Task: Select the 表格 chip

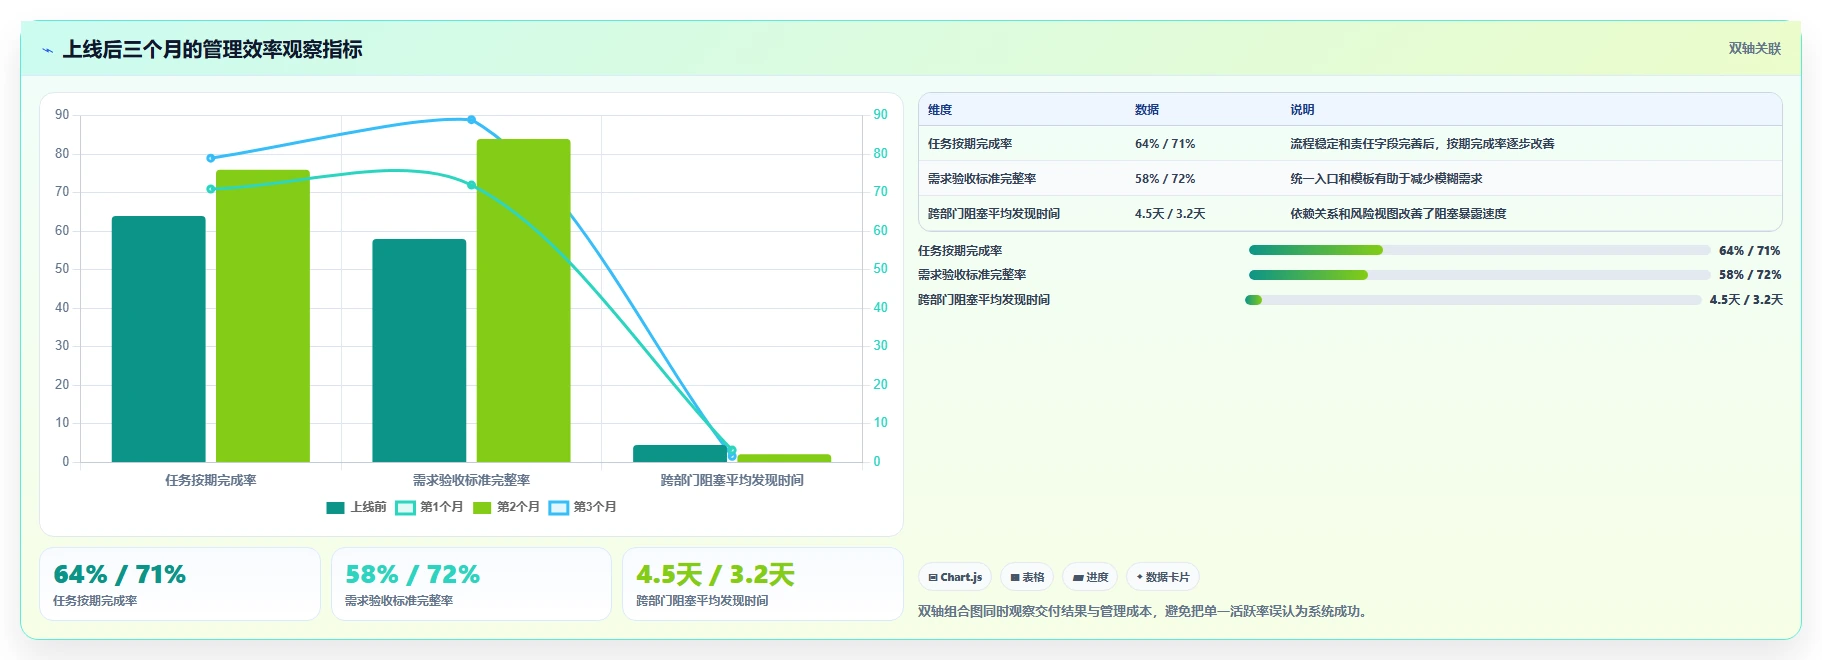Action: click(x=1027, y=577)
